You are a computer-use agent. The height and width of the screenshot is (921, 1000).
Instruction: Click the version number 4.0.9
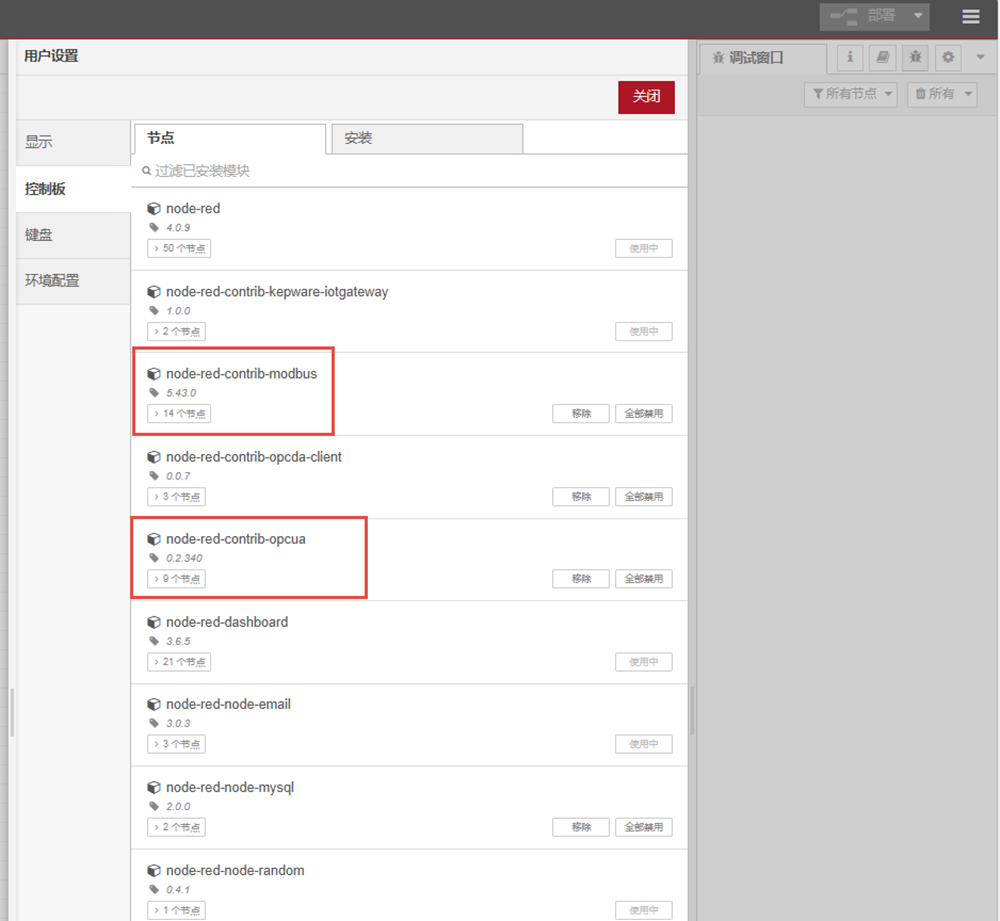[x=178, y=228]
